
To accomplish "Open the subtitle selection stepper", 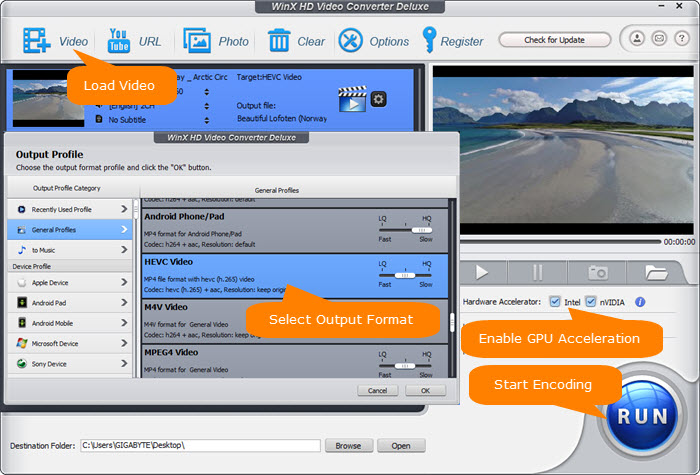I will pyautogui.click(x=206, y=120).
